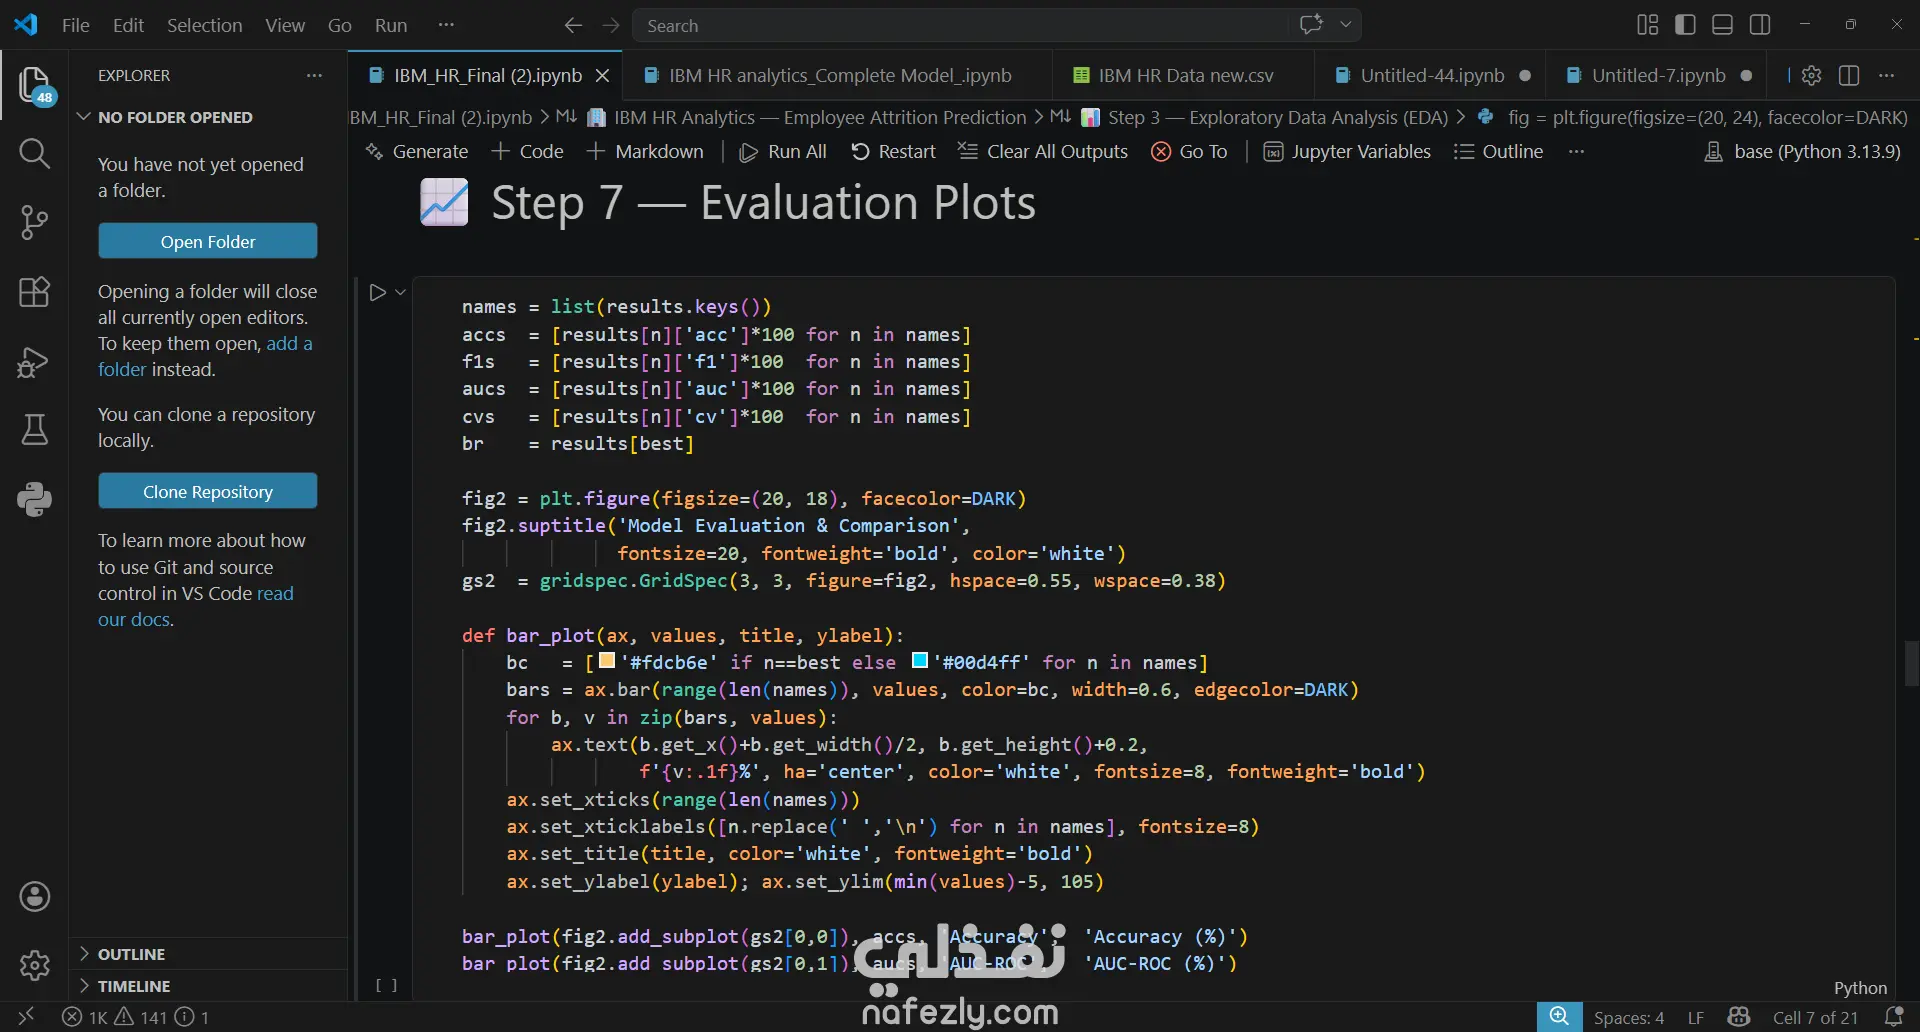Click Customize Layout icon
This screenshot has width=1920, height=1032.
pos(1647,25)
